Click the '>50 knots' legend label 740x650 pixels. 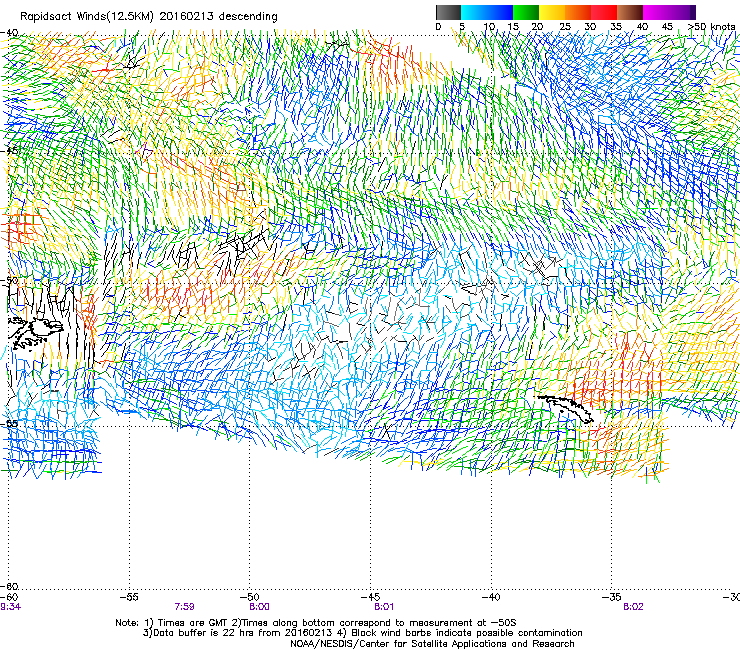tap(712, 27)
